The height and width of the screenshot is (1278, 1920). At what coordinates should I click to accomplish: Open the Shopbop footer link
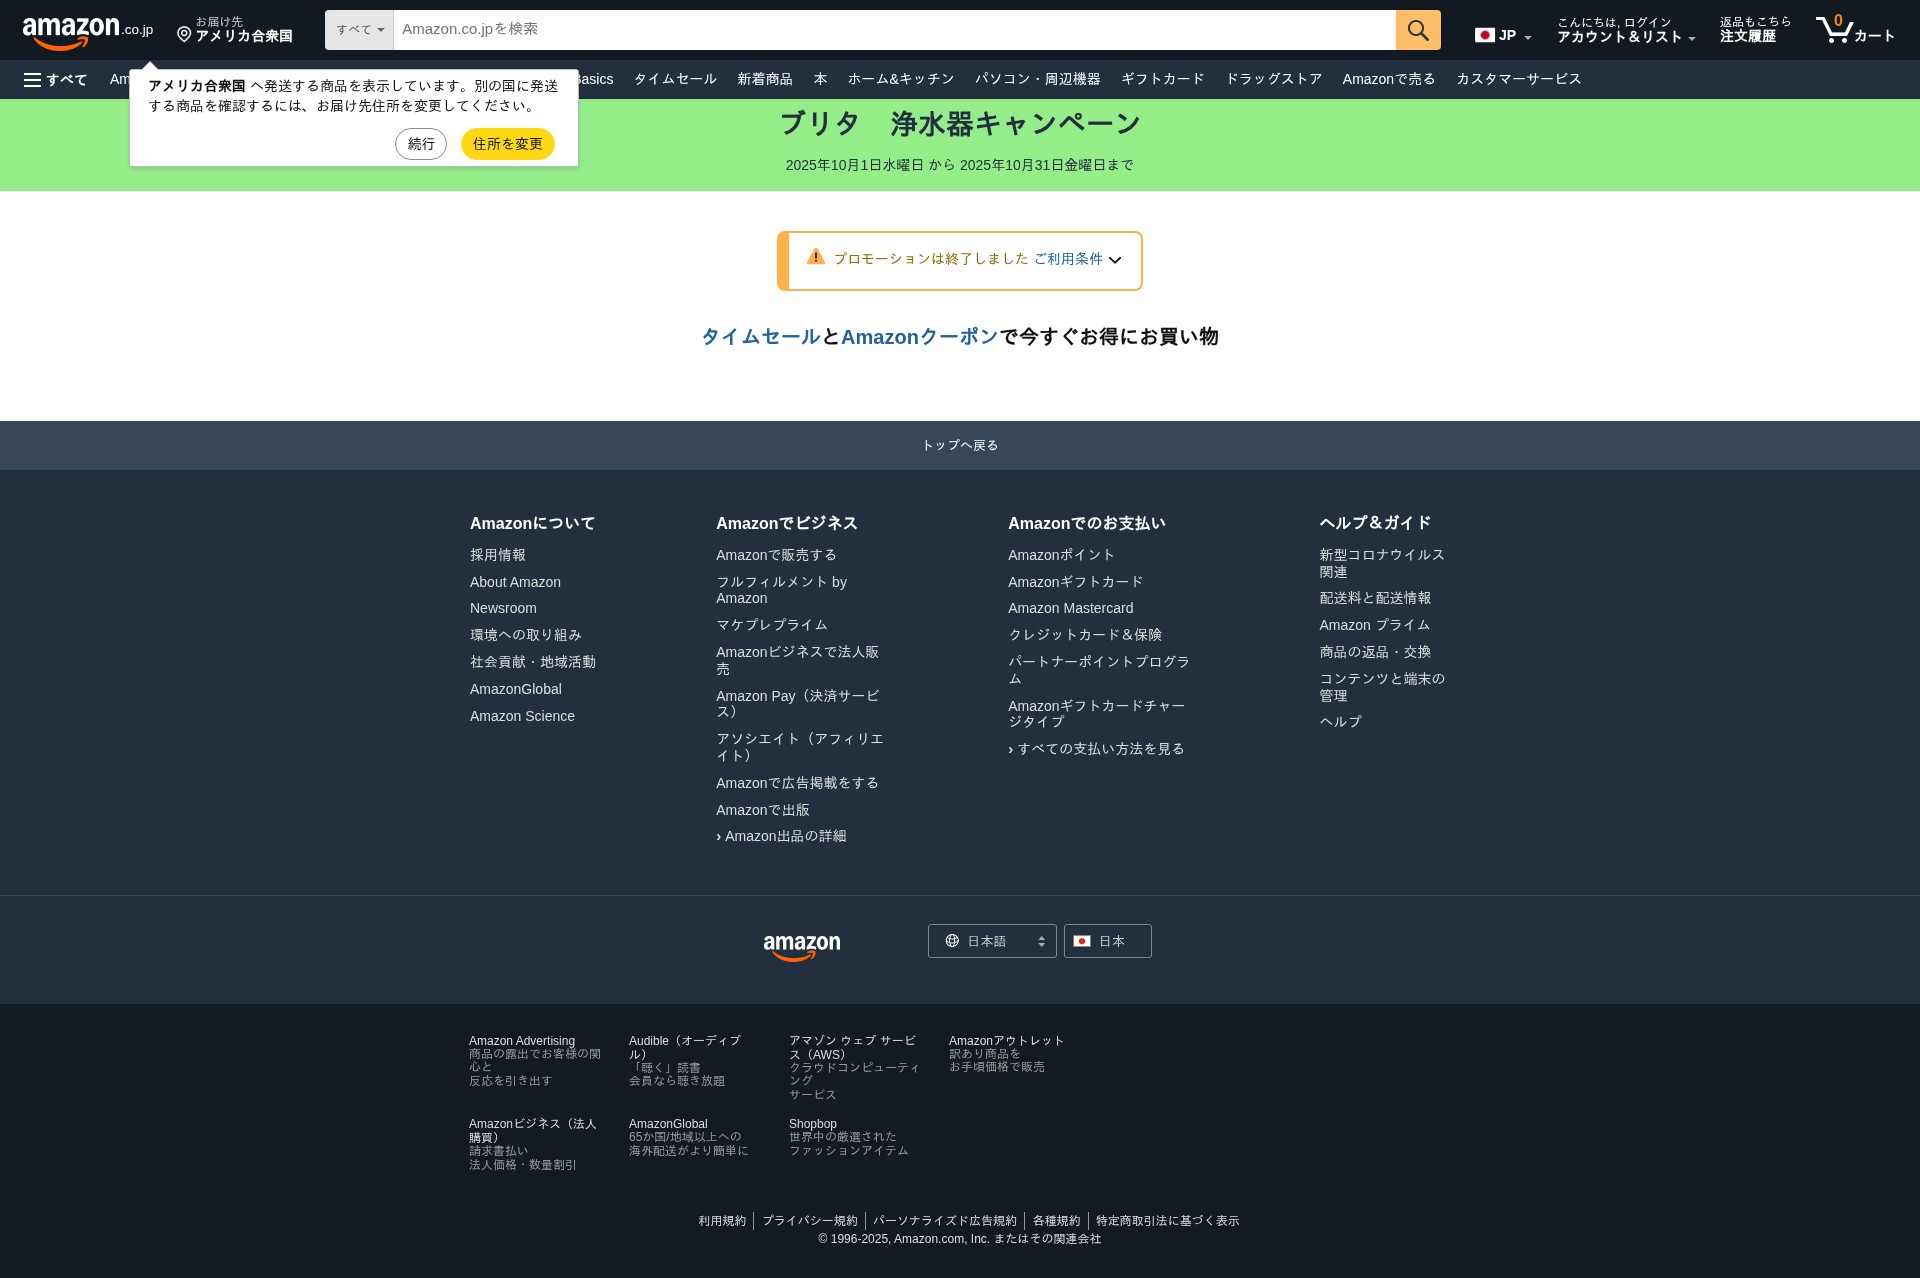click(x=813, y=1124)
